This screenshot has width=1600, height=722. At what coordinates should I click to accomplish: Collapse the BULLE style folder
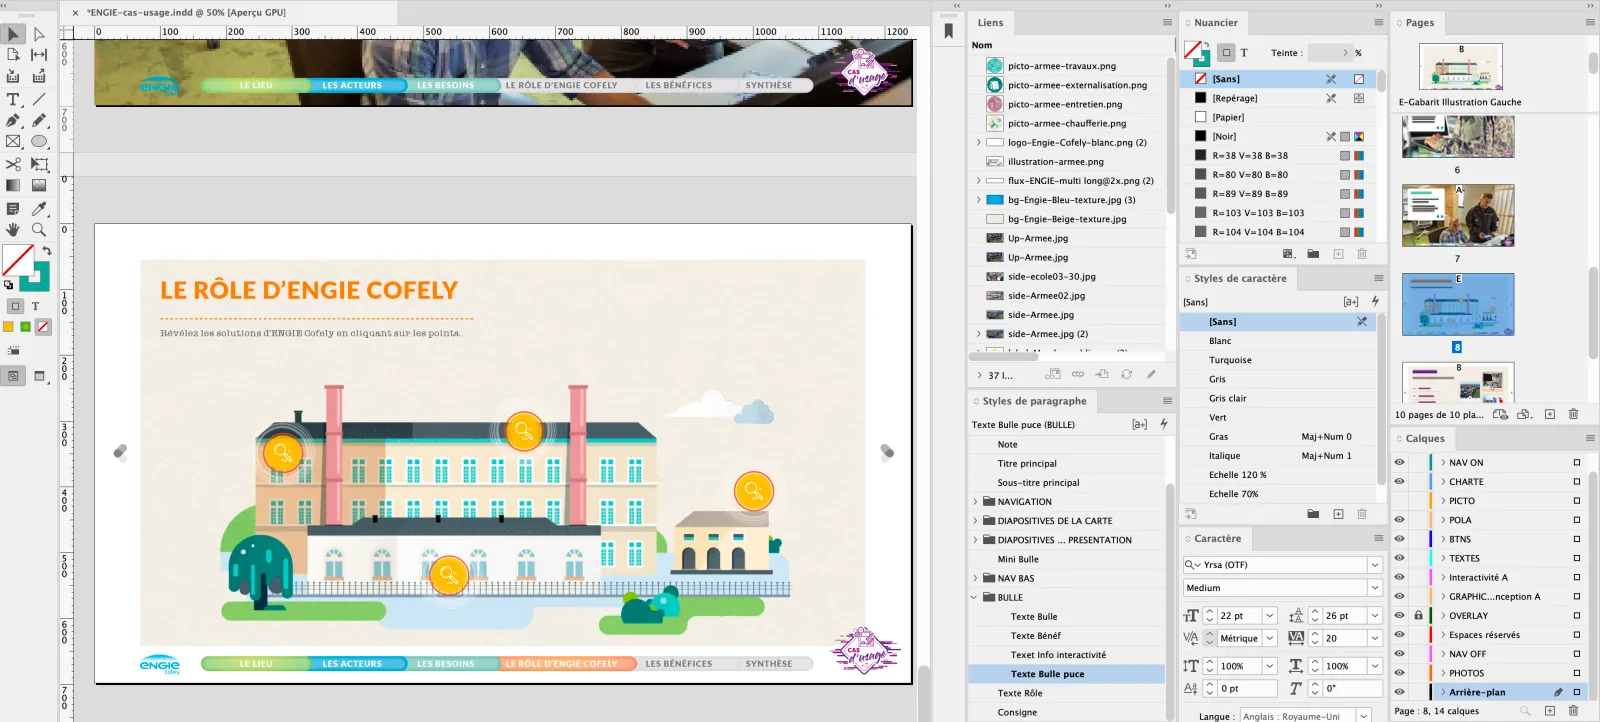click(975, 597)
